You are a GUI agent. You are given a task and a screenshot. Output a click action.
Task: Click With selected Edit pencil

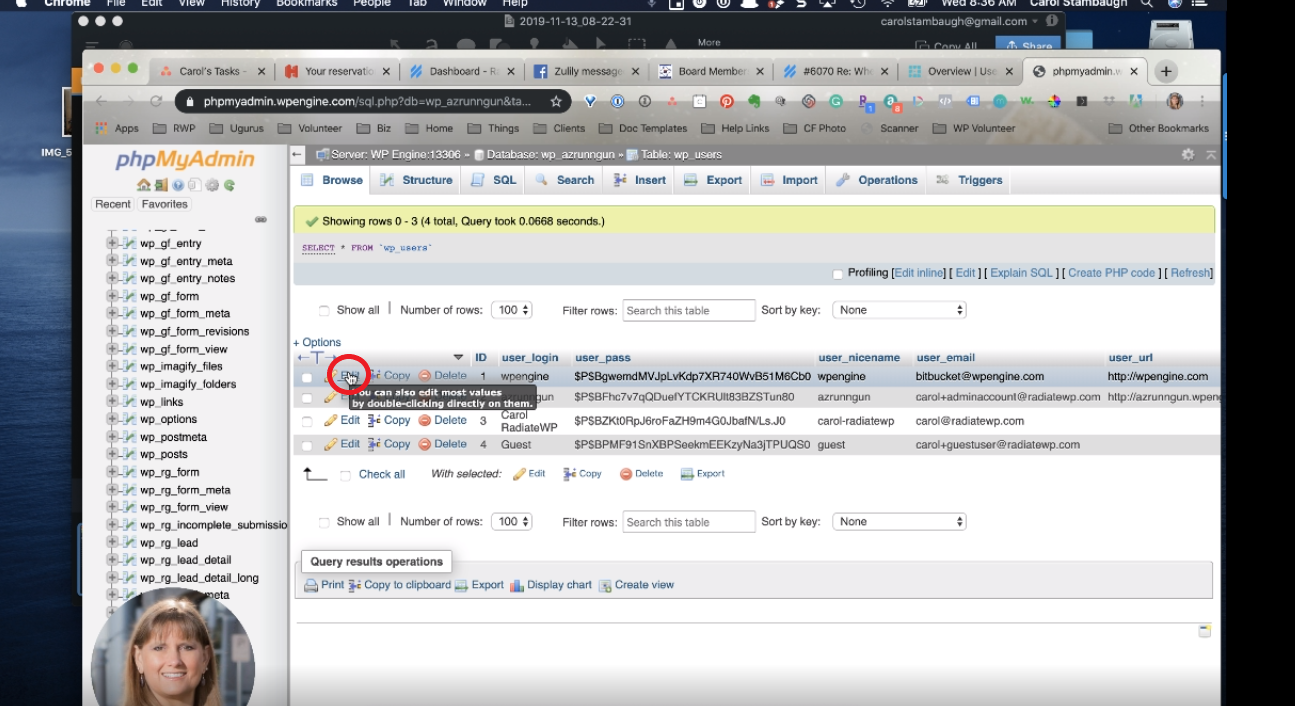click(519, 474)
